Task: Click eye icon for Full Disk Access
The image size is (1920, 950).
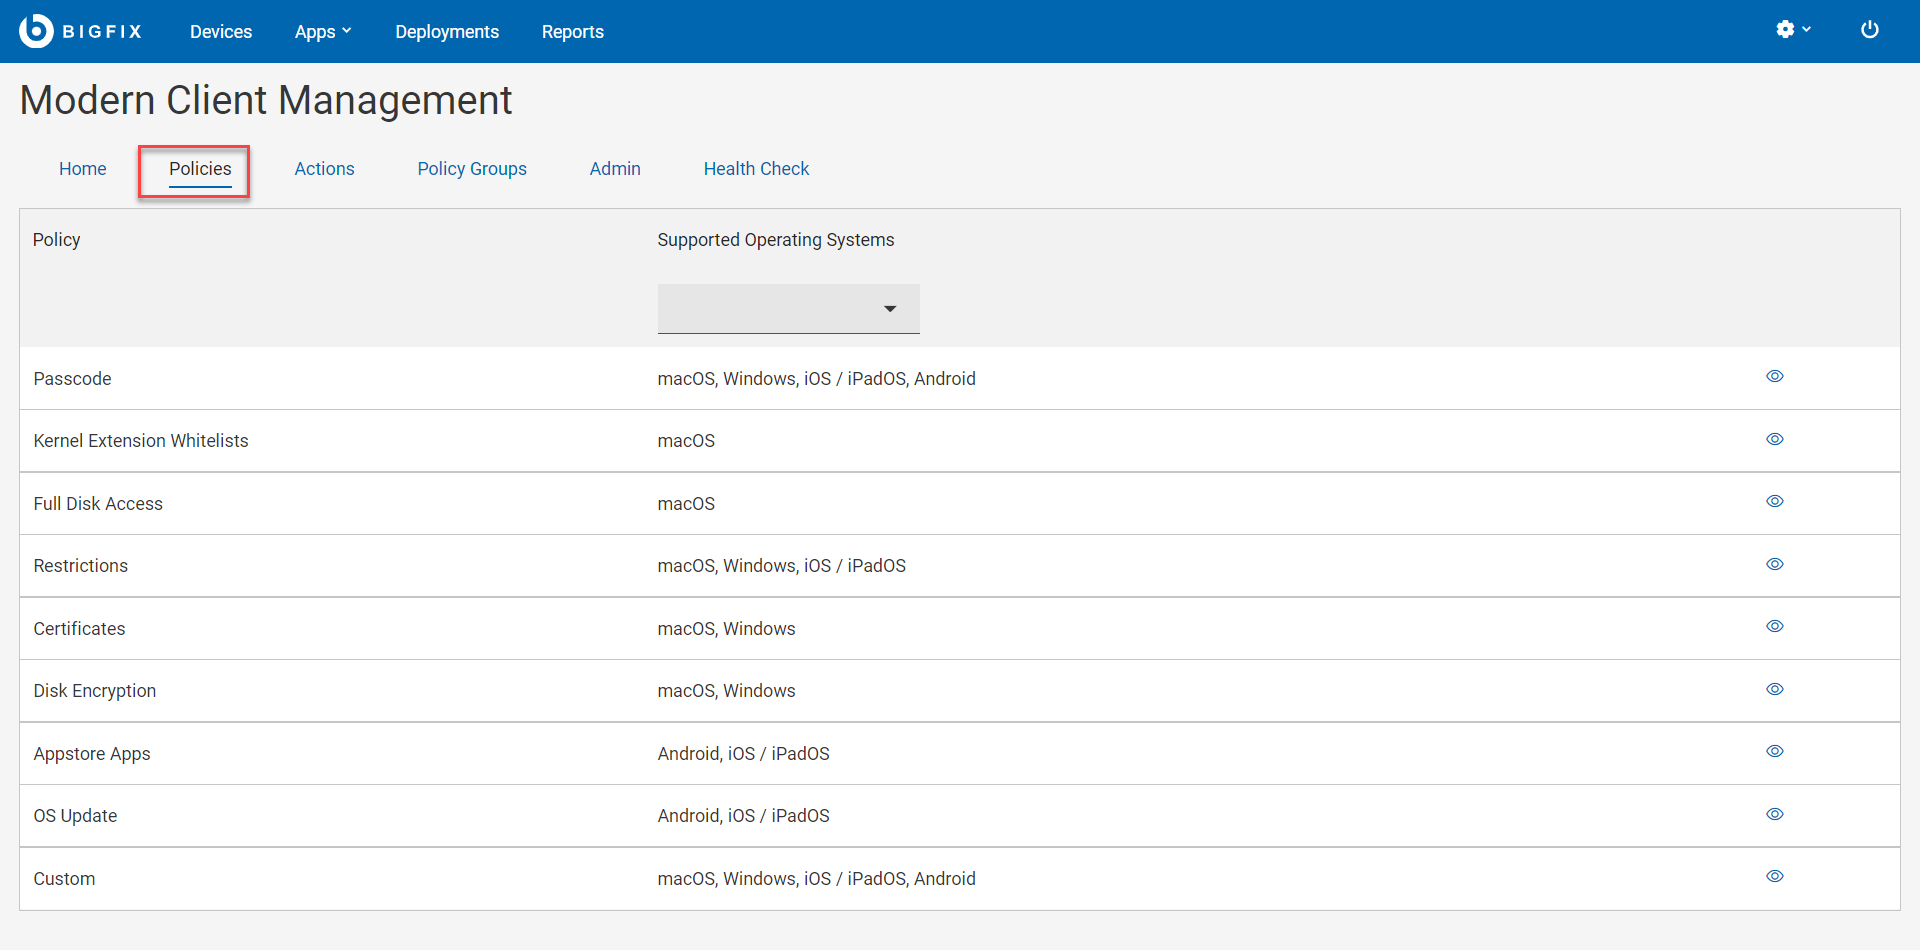Action: point(1774,502)
